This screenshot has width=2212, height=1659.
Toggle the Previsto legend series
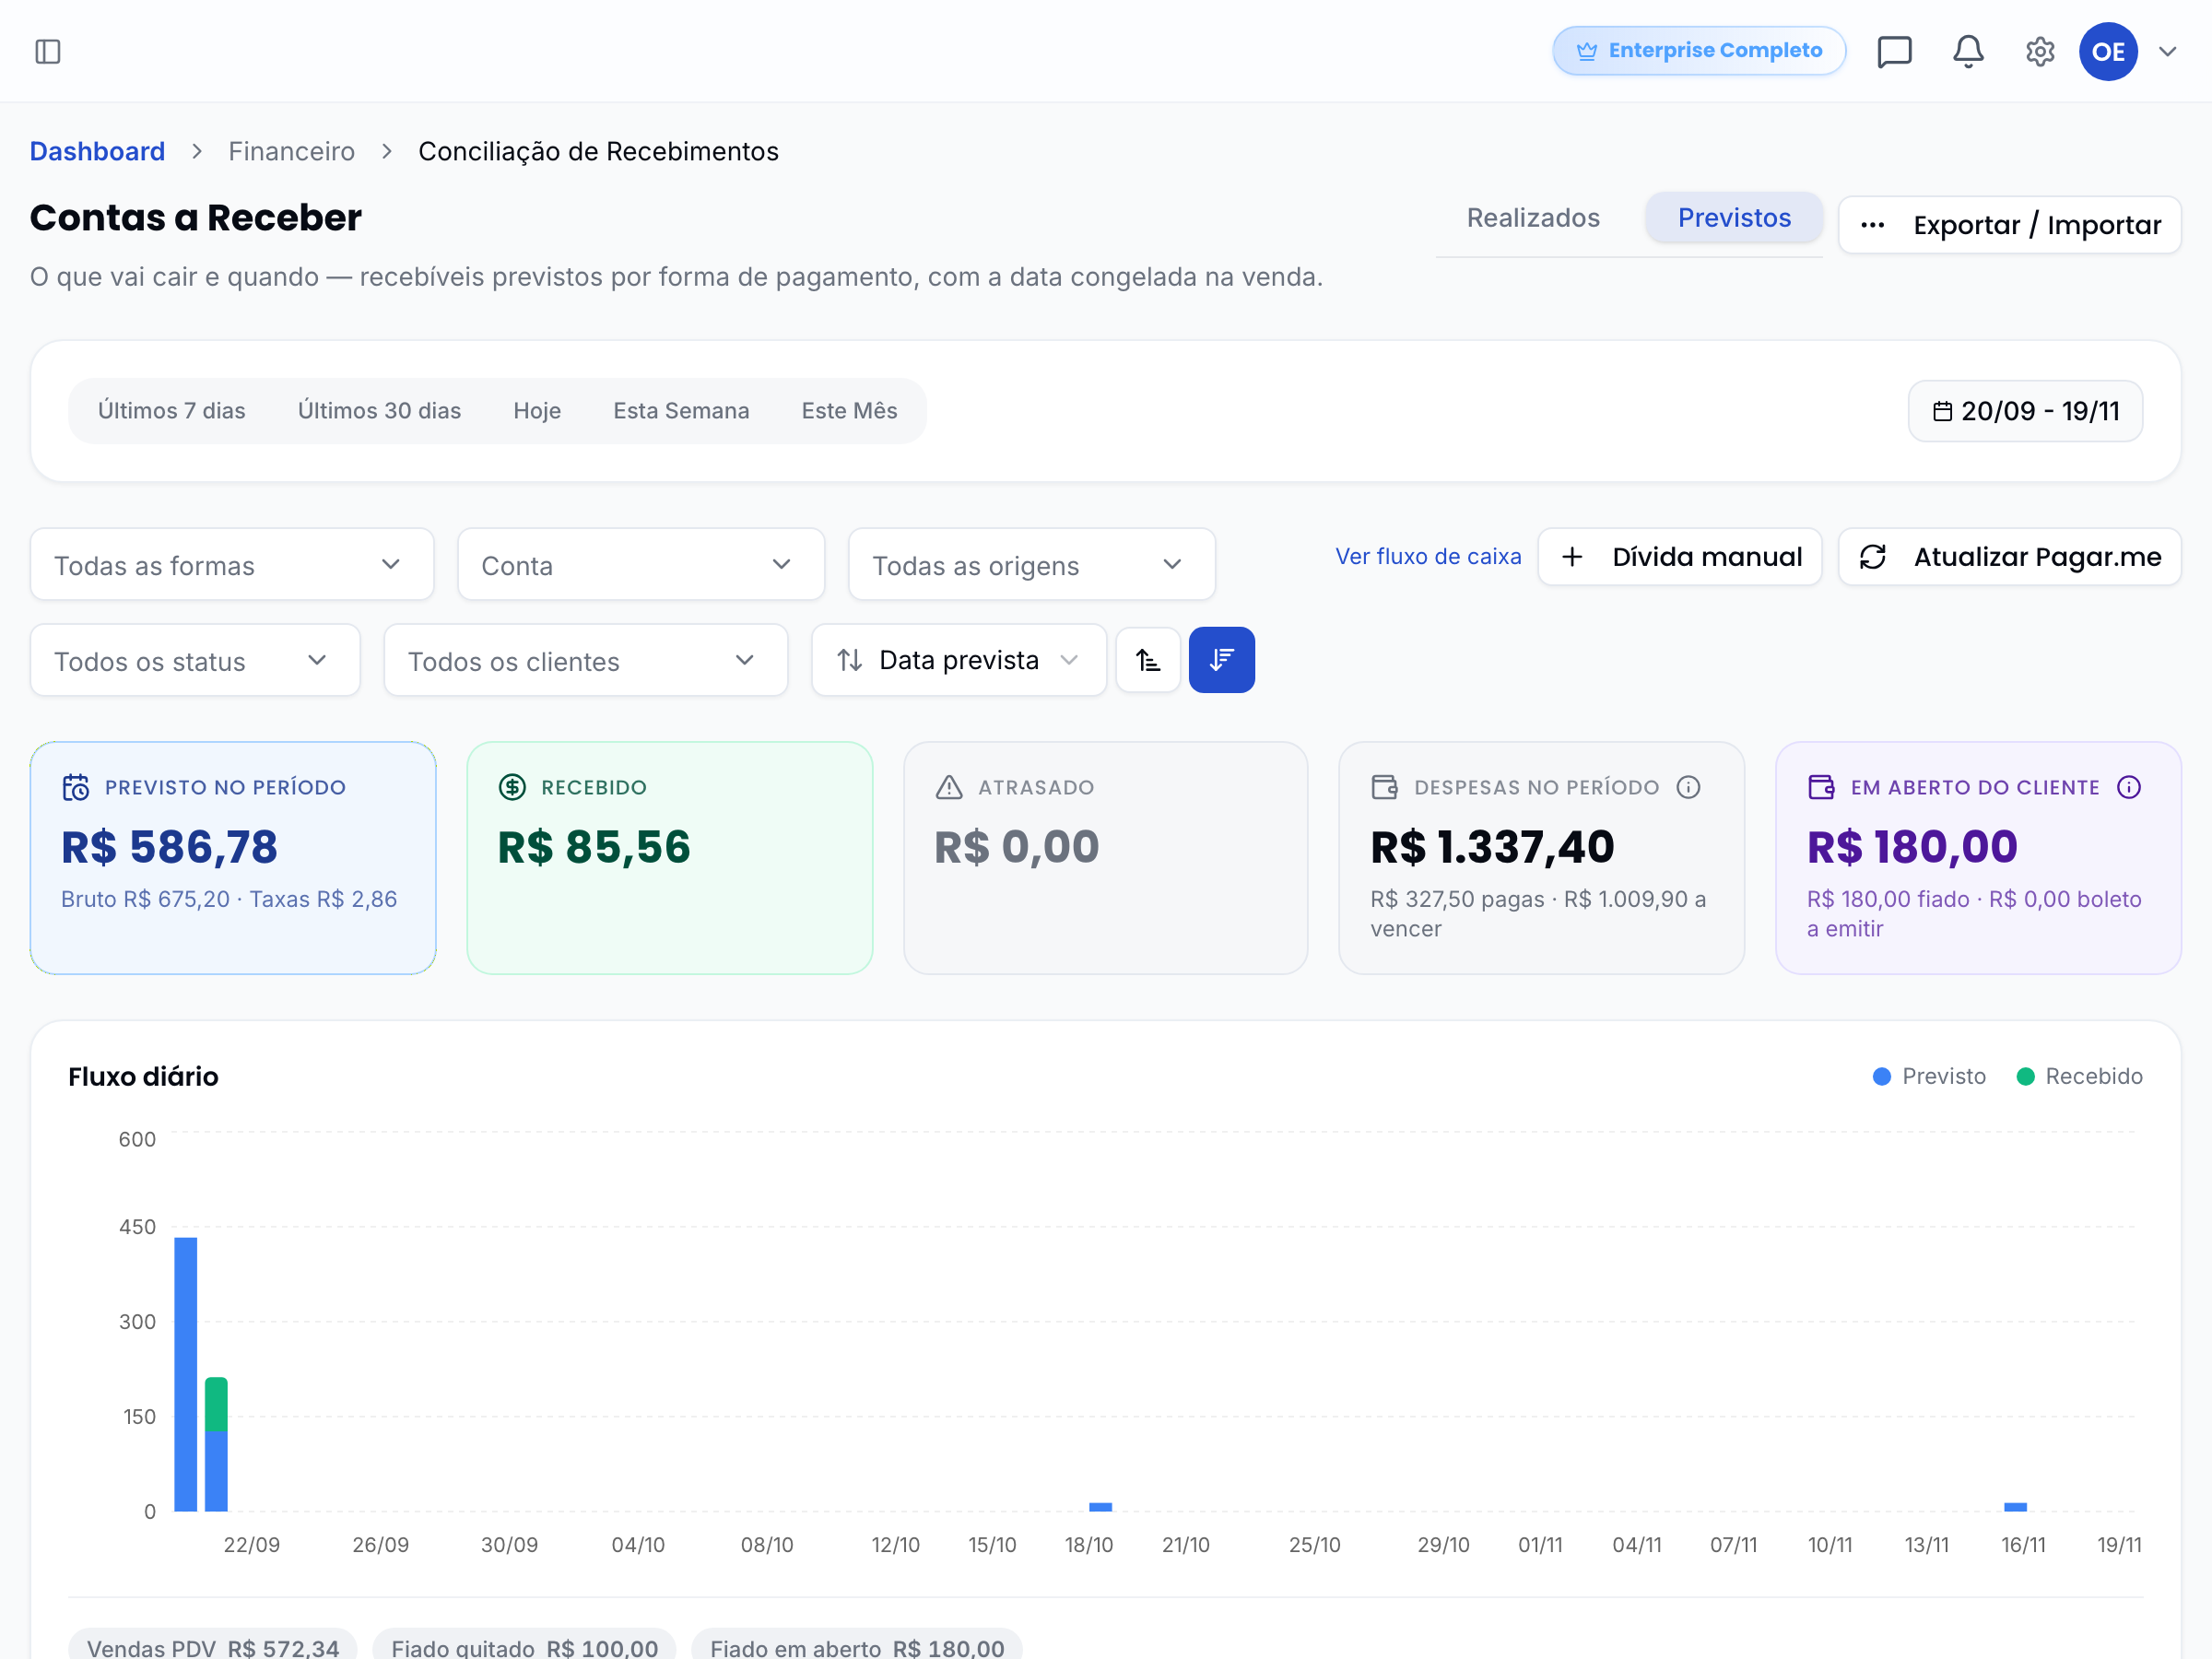[1928, 1076]
